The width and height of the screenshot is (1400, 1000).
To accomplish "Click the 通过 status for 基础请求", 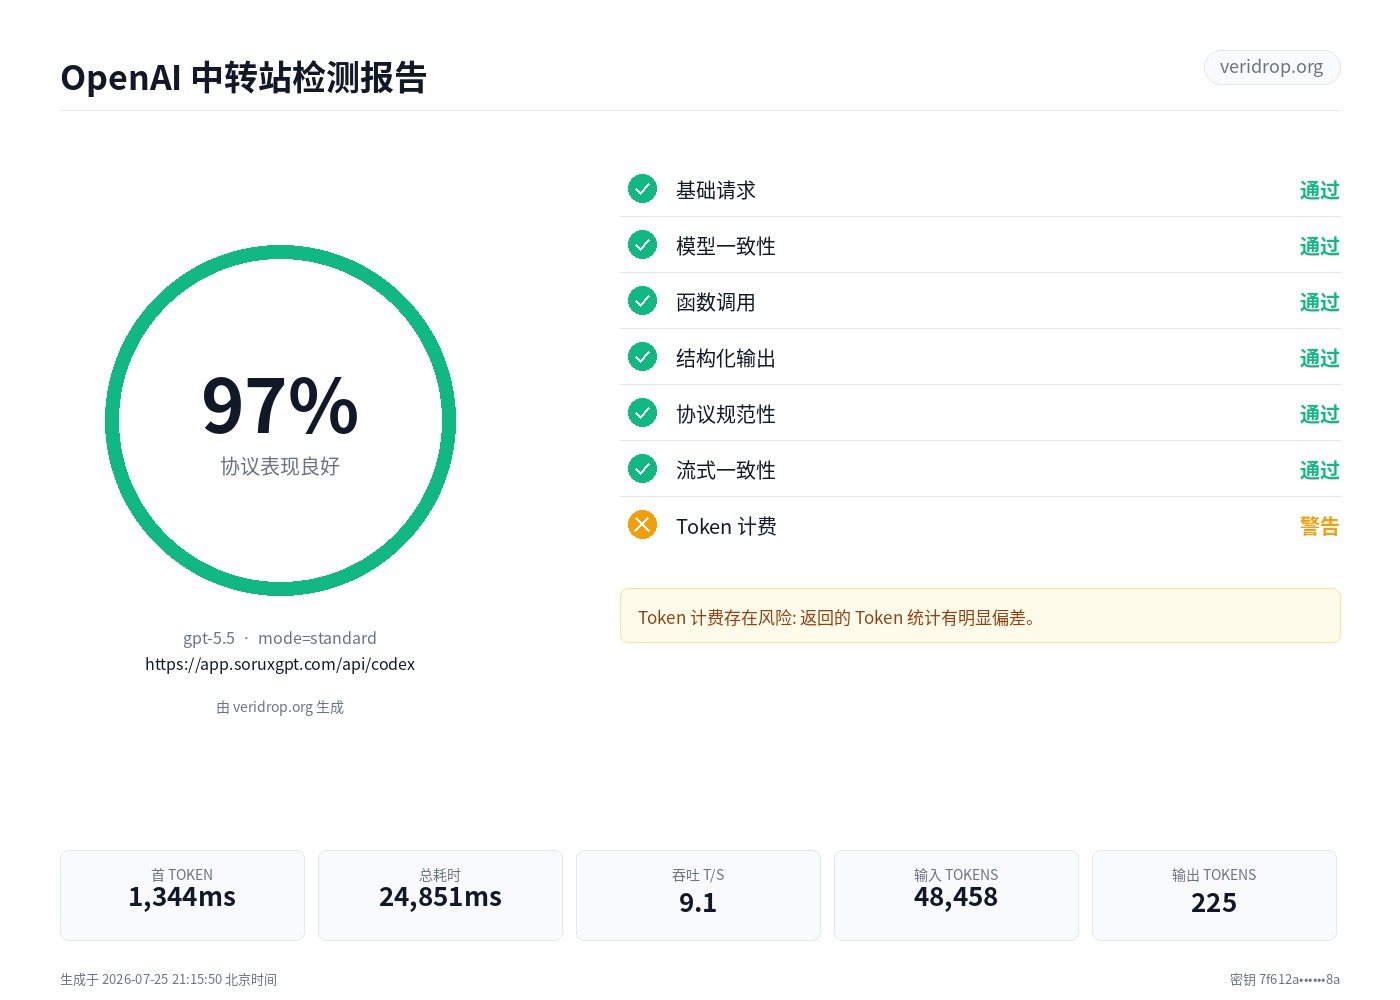I will click(x=1319, y=190).
